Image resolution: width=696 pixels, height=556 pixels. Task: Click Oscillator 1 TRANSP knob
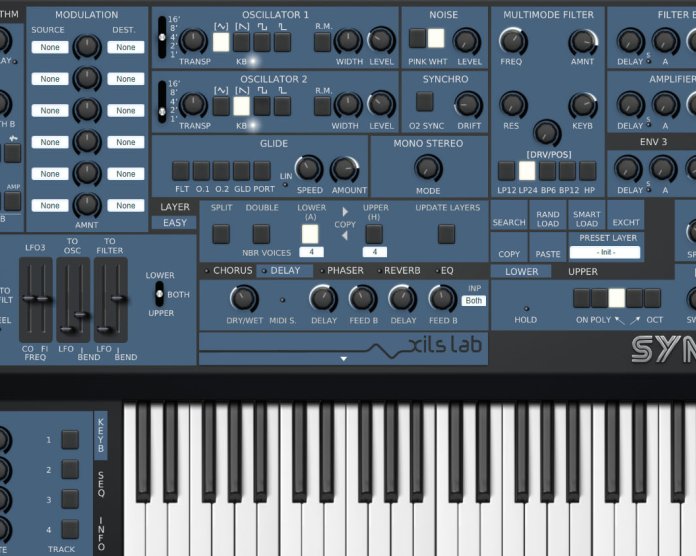point(193,41)
